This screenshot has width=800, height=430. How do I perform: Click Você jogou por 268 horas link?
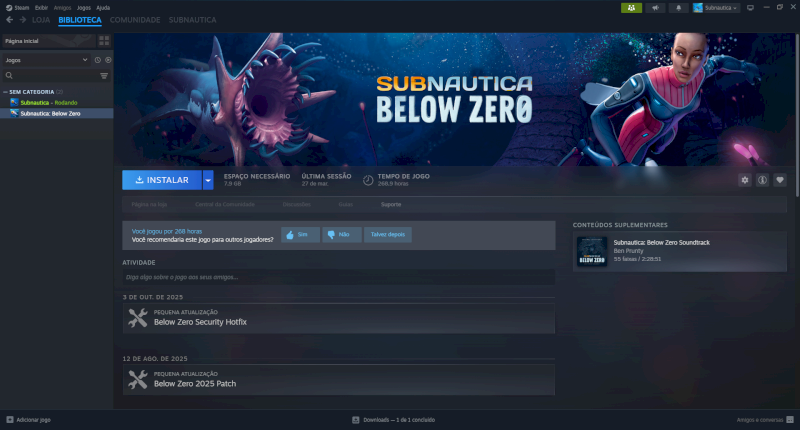(x=167, y=232)
